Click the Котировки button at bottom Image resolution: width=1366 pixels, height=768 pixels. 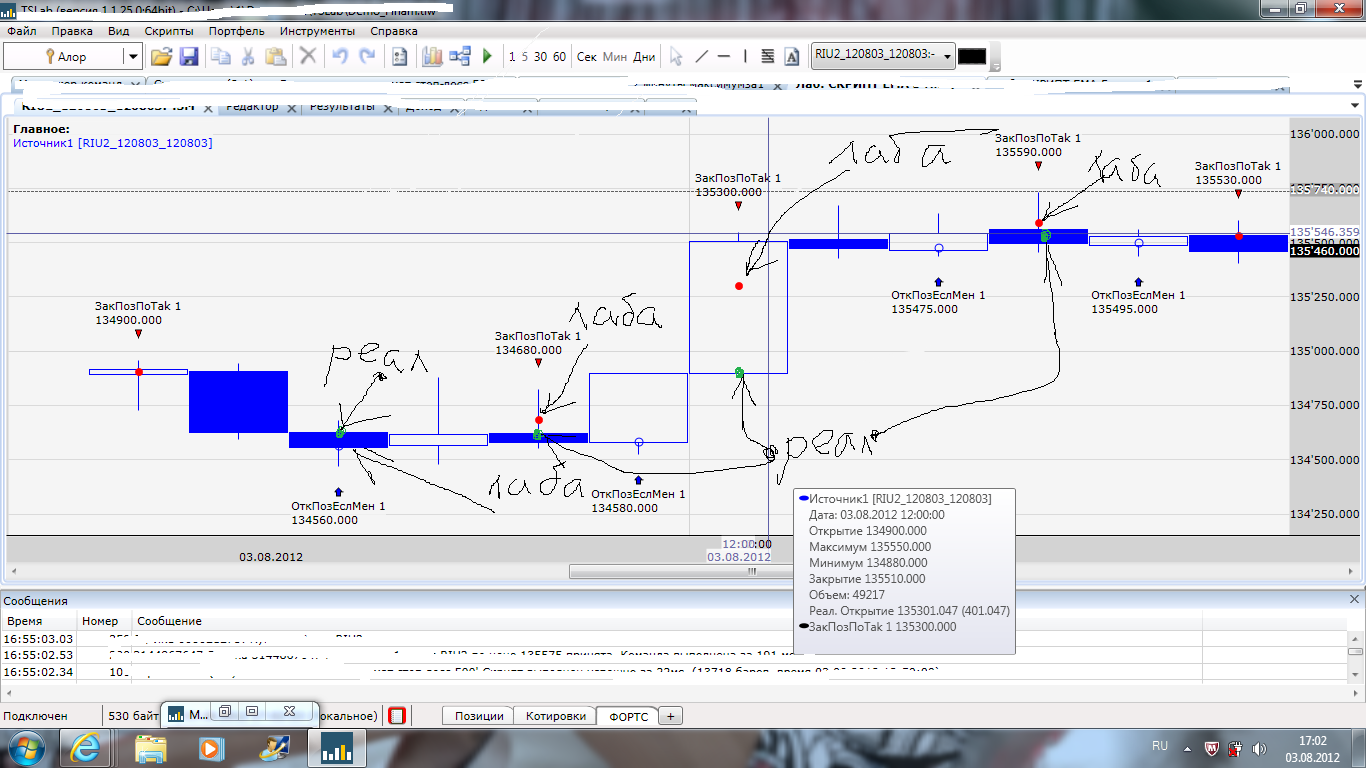tap(555, 715)
